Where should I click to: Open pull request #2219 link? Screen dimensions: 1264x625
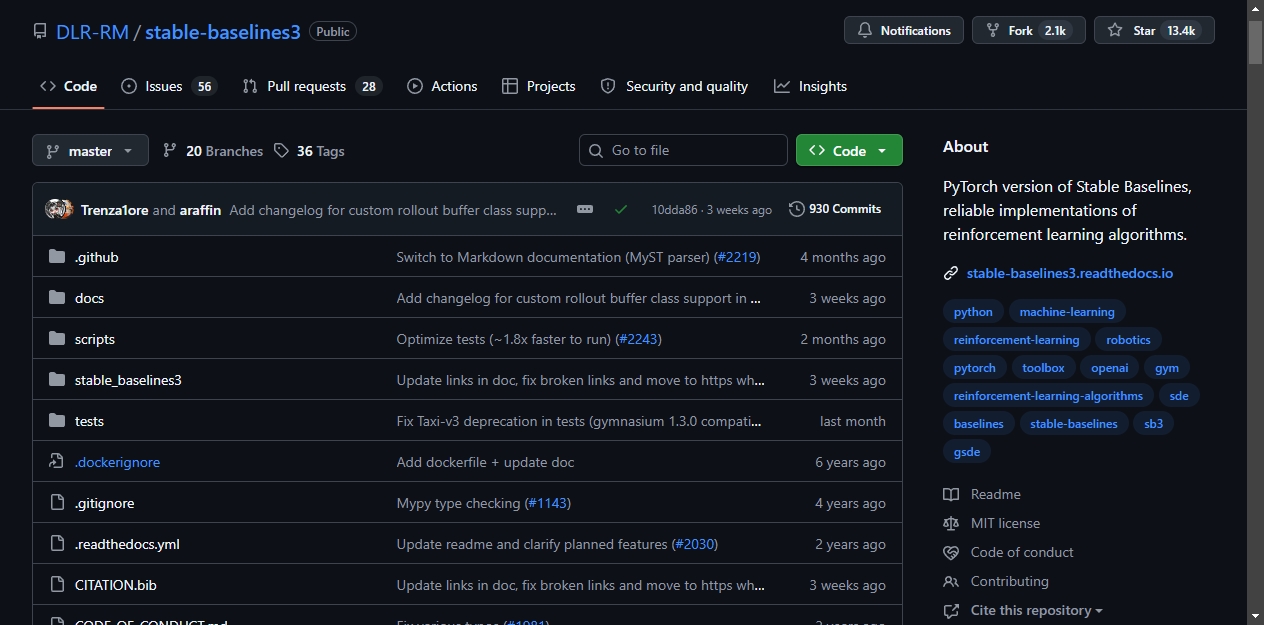pos(736,257)
